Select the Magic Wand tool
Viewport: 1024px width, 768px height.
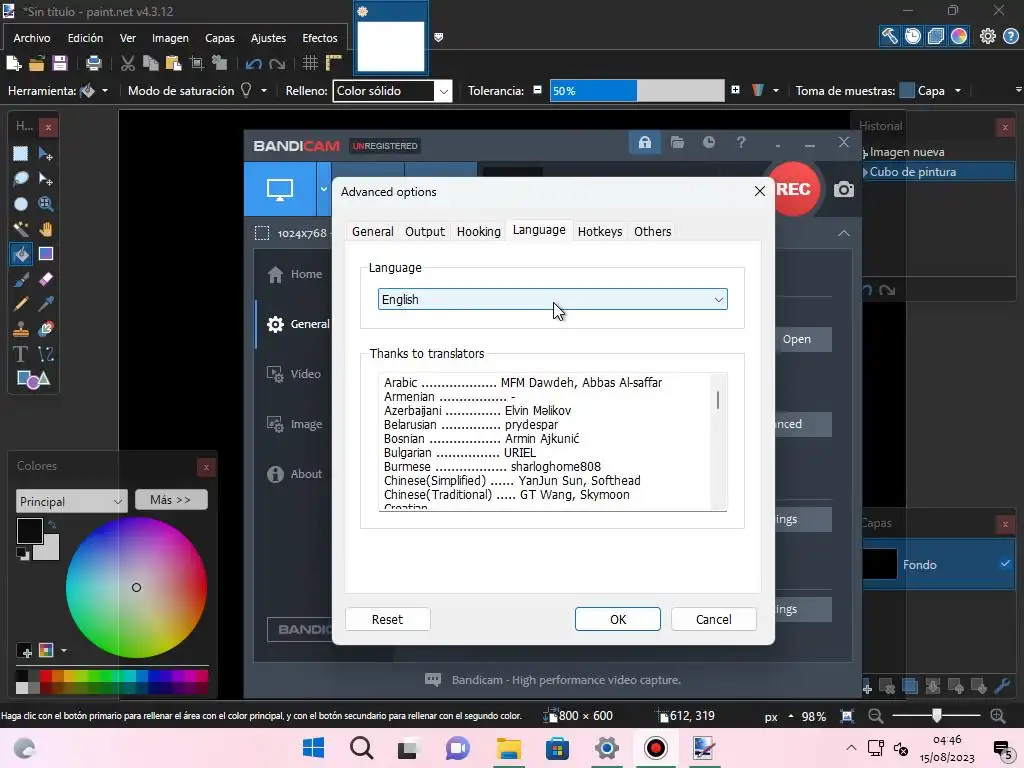click(x=20, y=229)
